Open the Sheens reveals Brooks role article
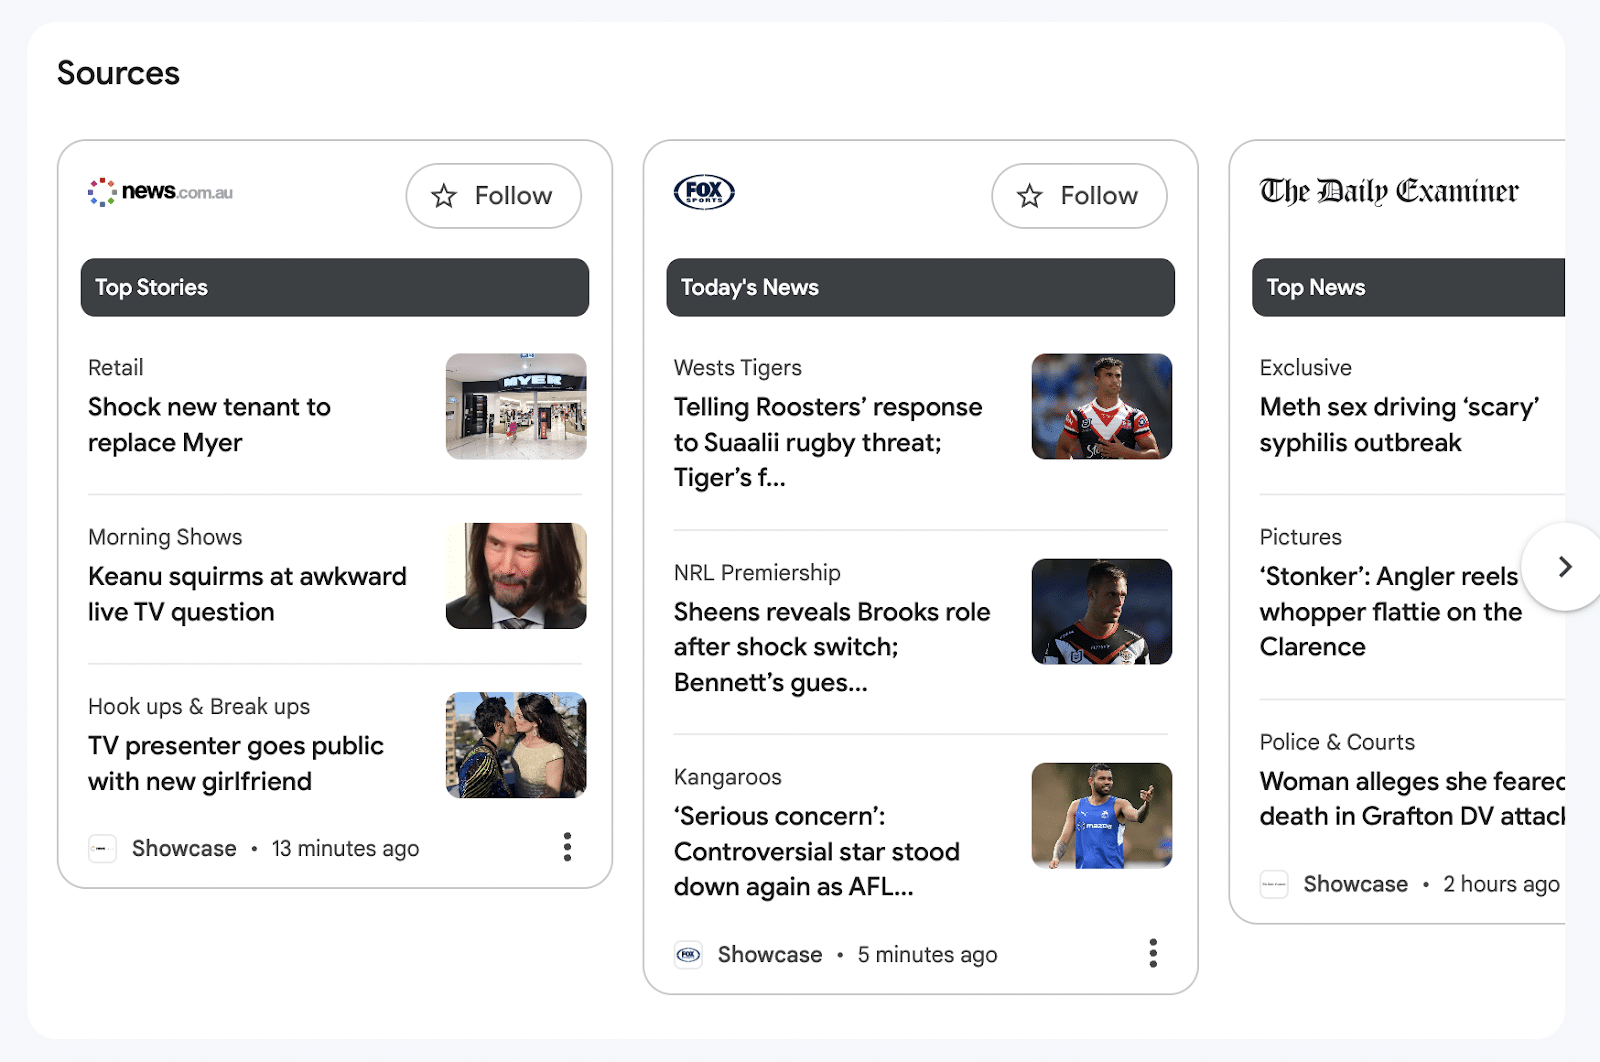 point(832,647)
